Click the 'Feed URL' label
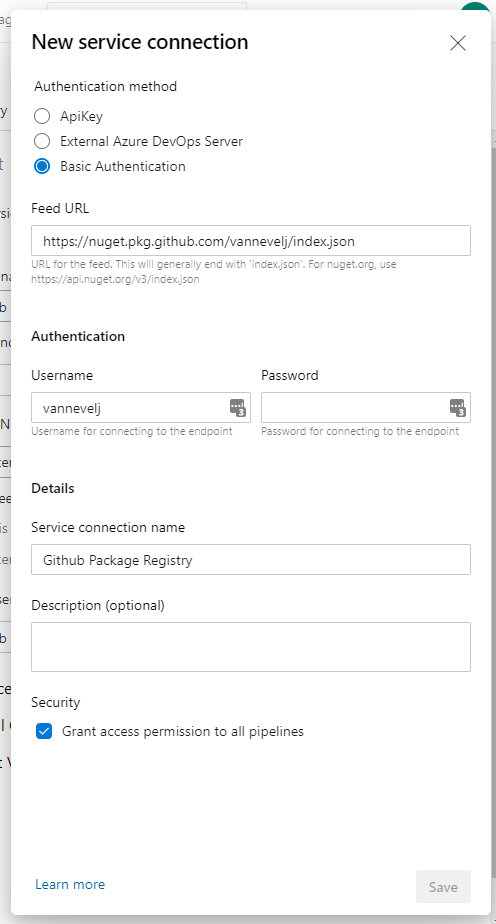496x924 pixels. pyautogui.click(x=60, y=208)
